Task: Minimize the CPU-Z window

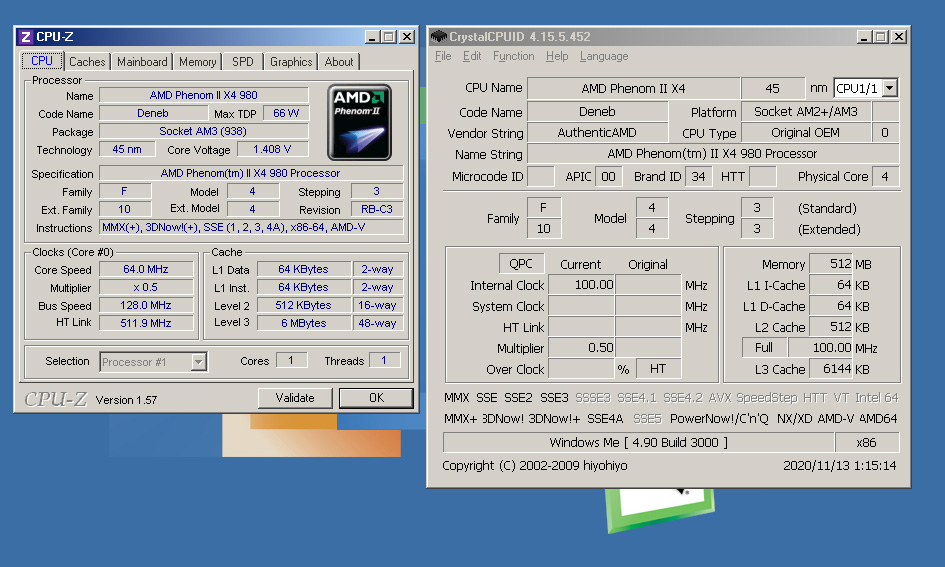Action: click(372, 37)
